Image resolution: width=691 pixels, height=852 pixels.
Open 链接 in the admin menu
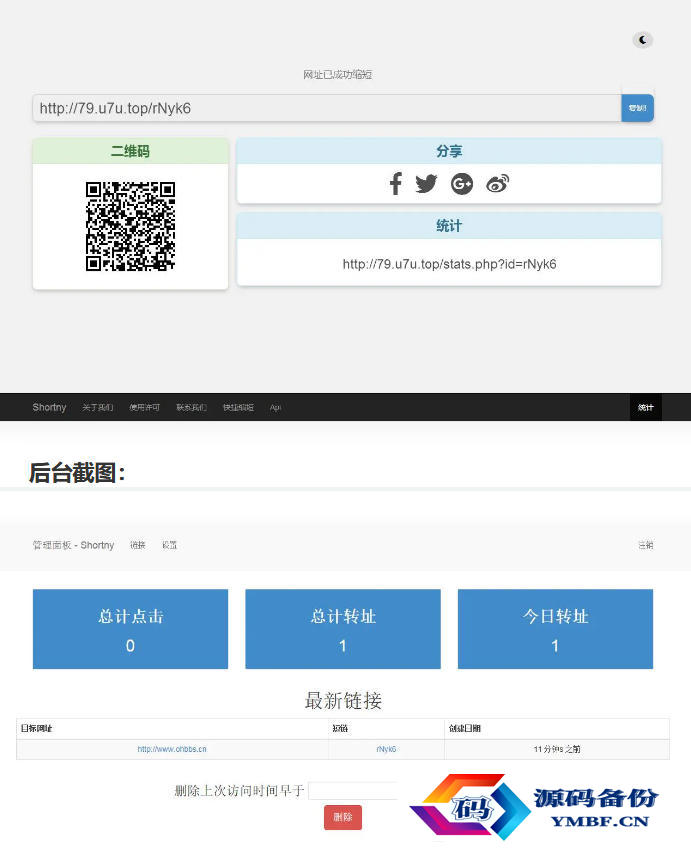(x=138, y=545)
